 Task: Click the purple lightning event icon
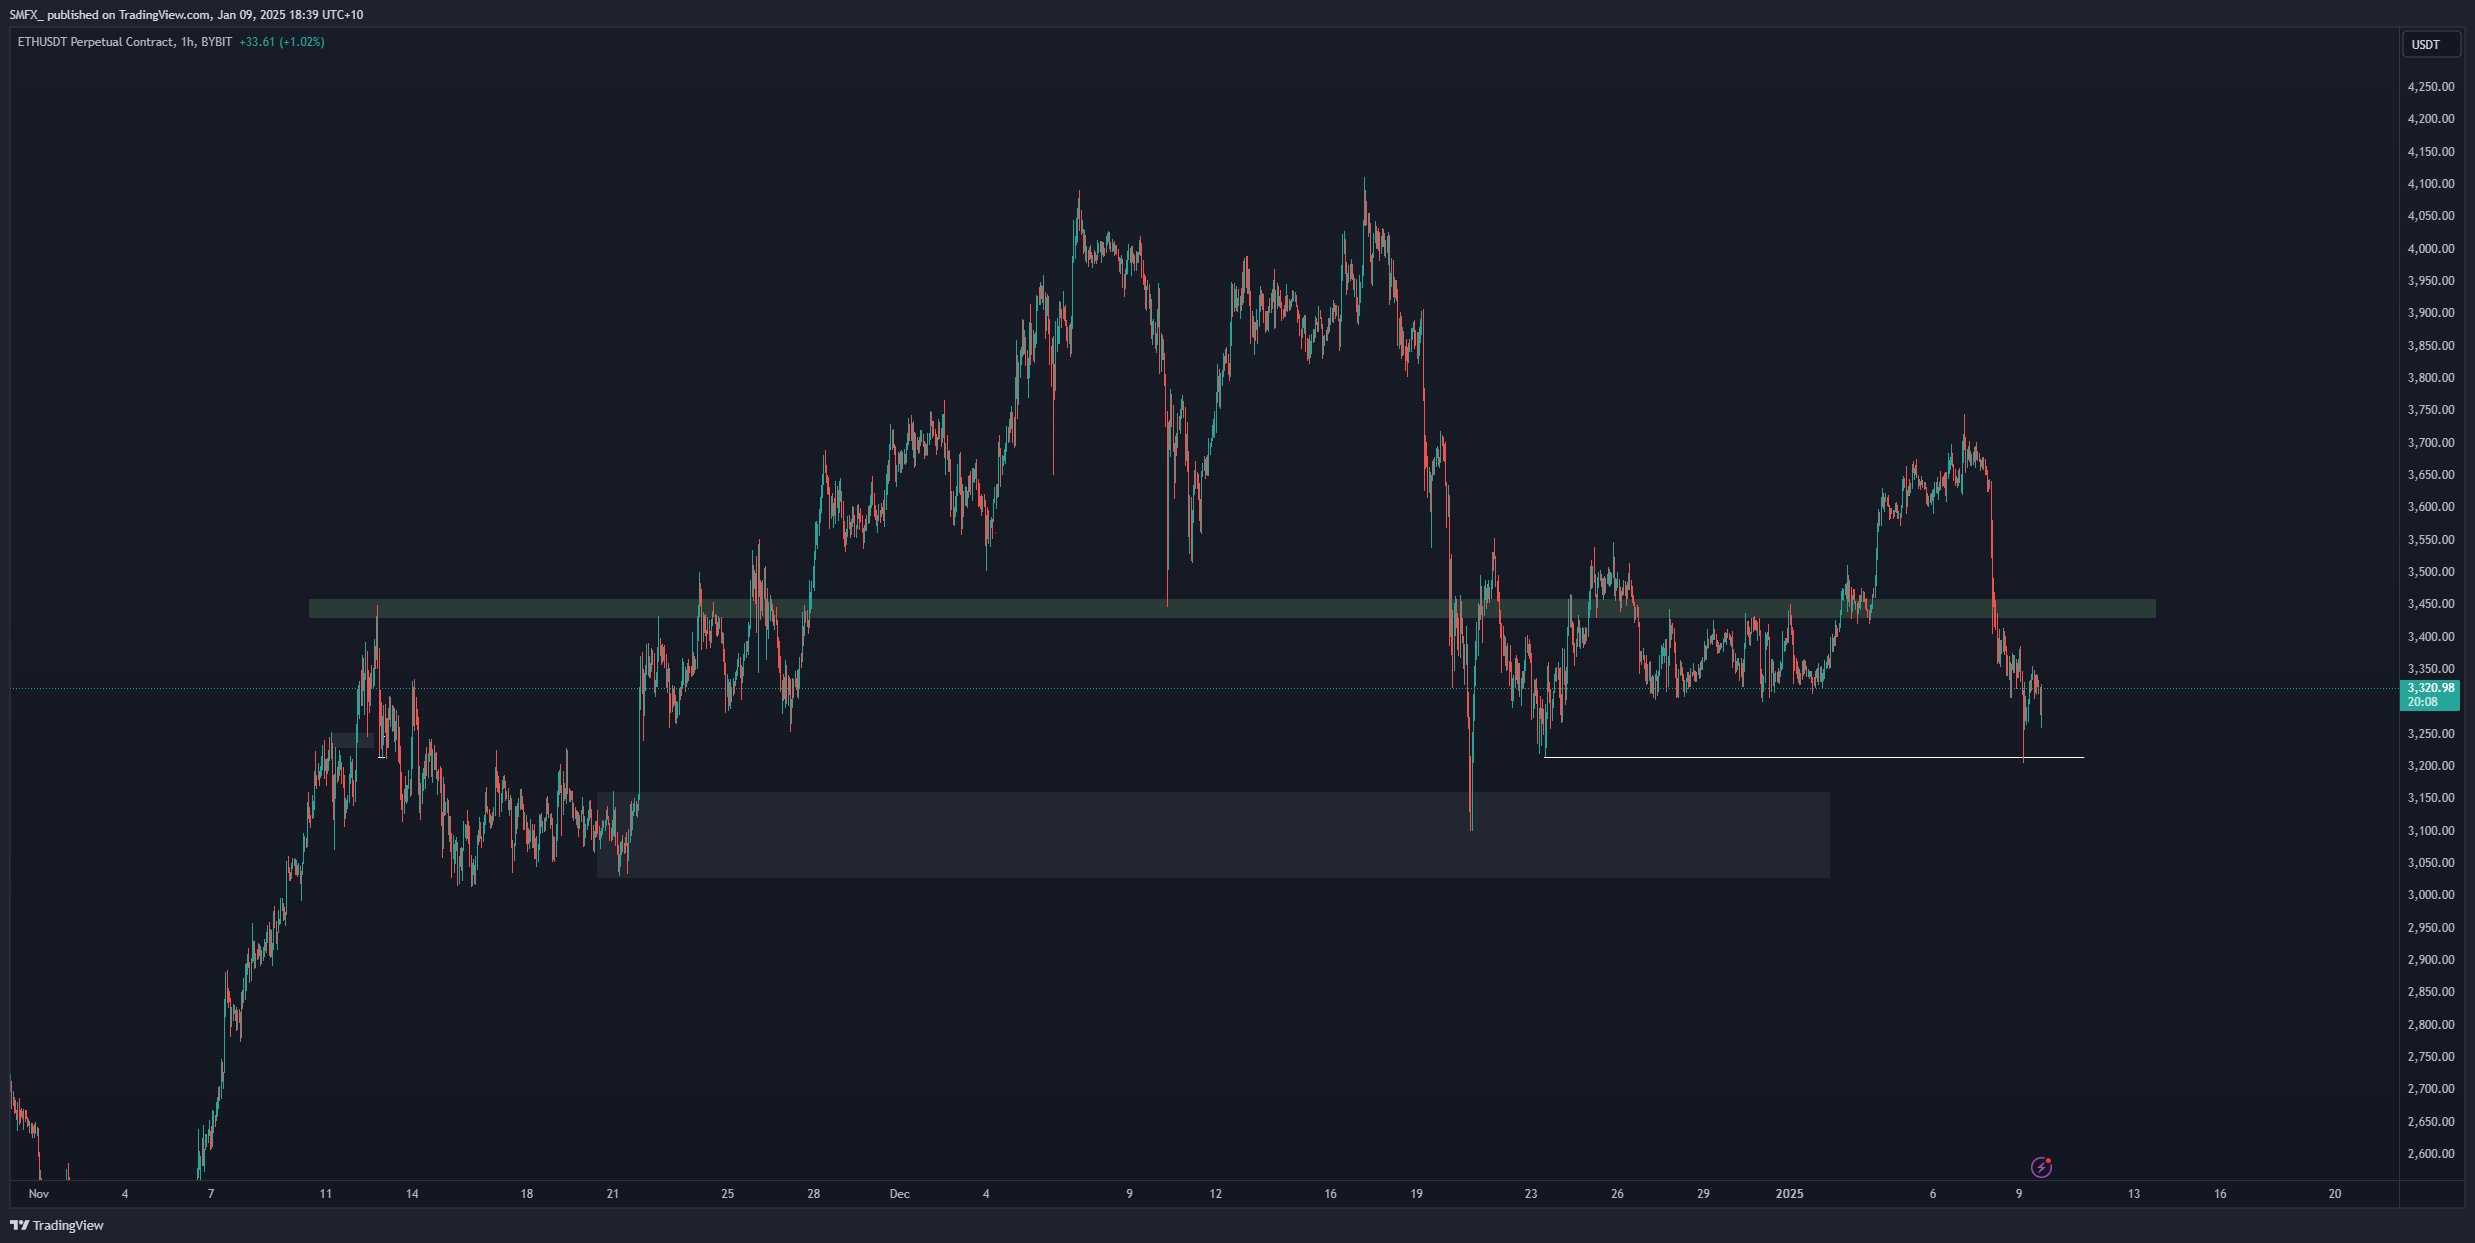2041,1167
